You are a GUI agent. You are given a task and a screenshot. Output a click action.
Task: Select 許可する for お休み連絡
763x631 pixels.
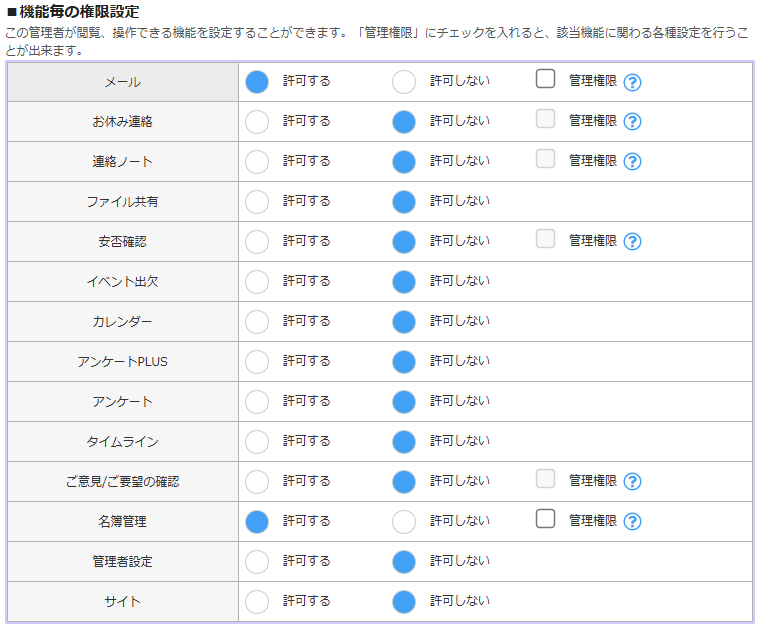[x=257, y=122]
